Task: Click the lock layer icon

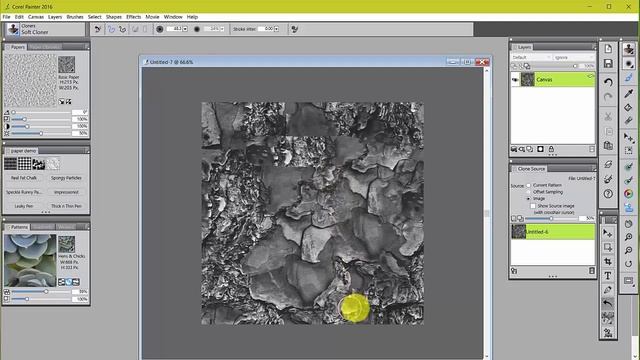Action: (x=551, y=149)
